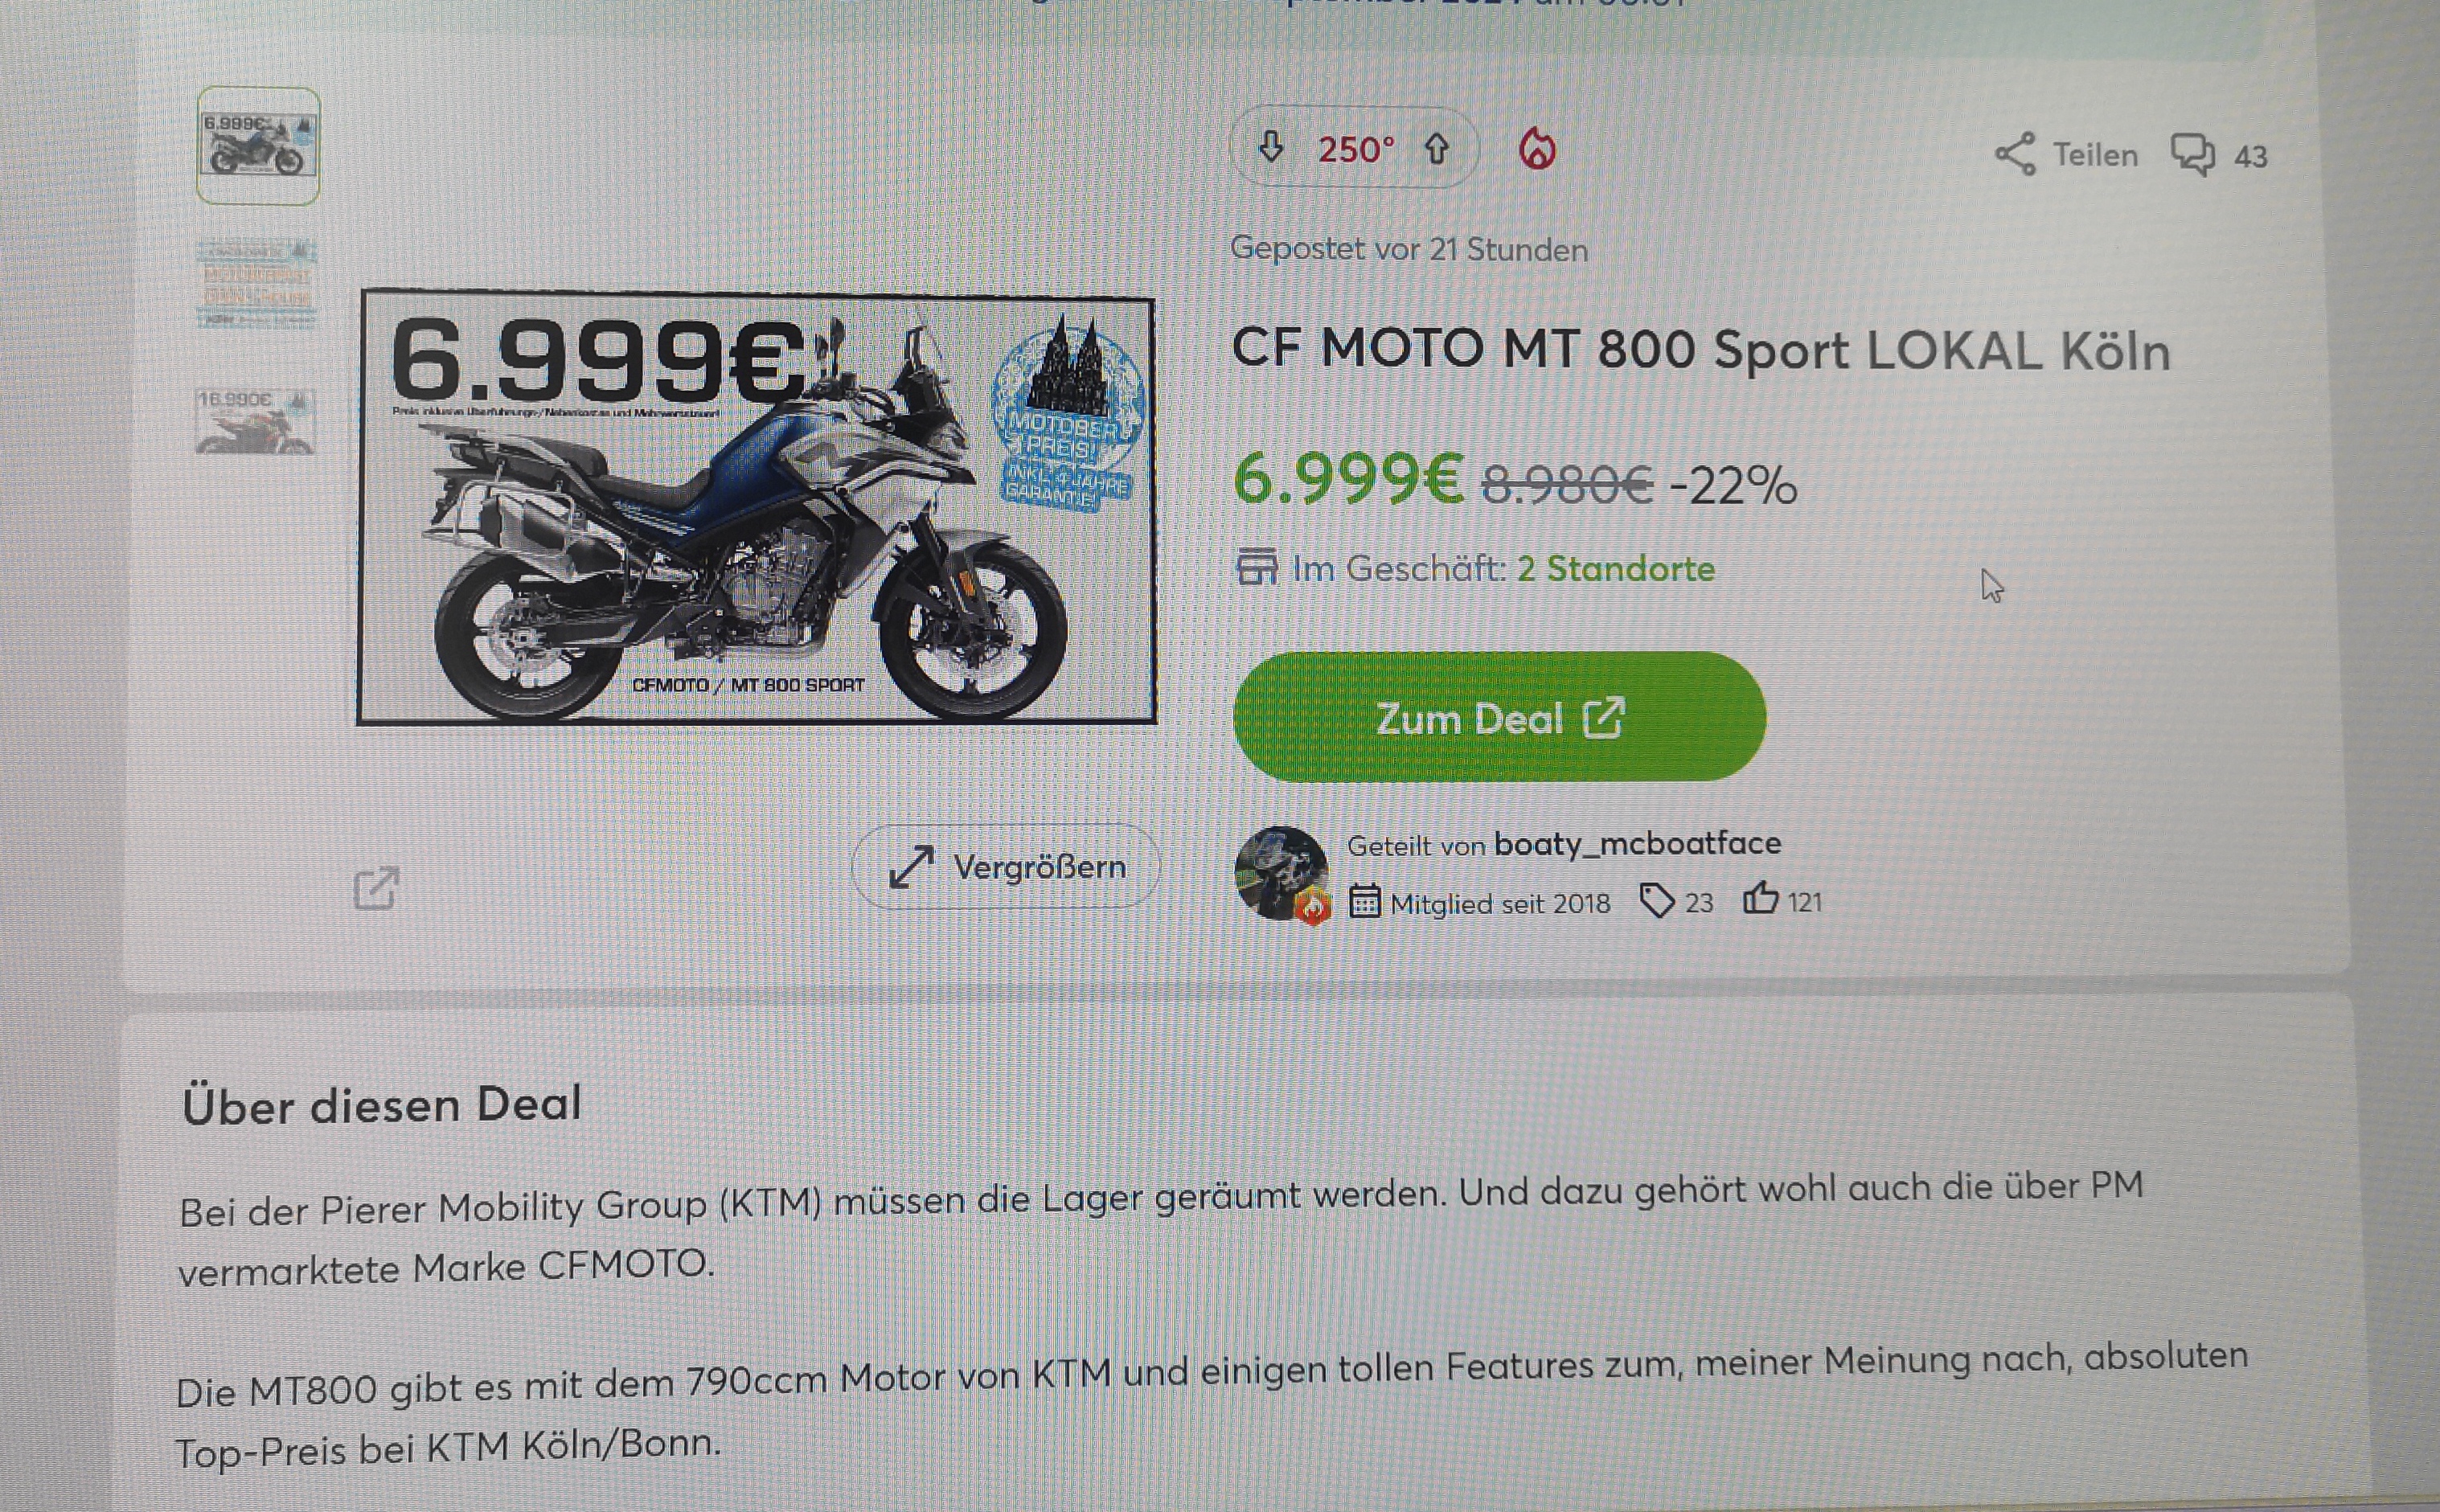Click the external link icon below the image
The width and height of the screenshot is (2440, 1512).
point(376,888)
